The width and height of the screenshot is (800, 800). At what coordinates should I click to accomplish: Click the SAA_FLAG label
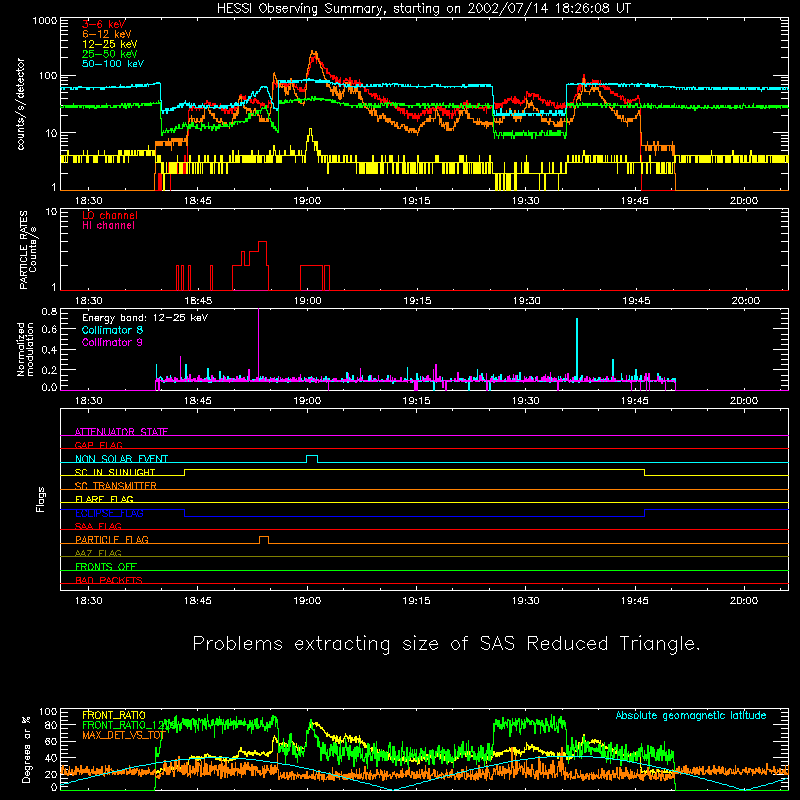pos(98,526)
